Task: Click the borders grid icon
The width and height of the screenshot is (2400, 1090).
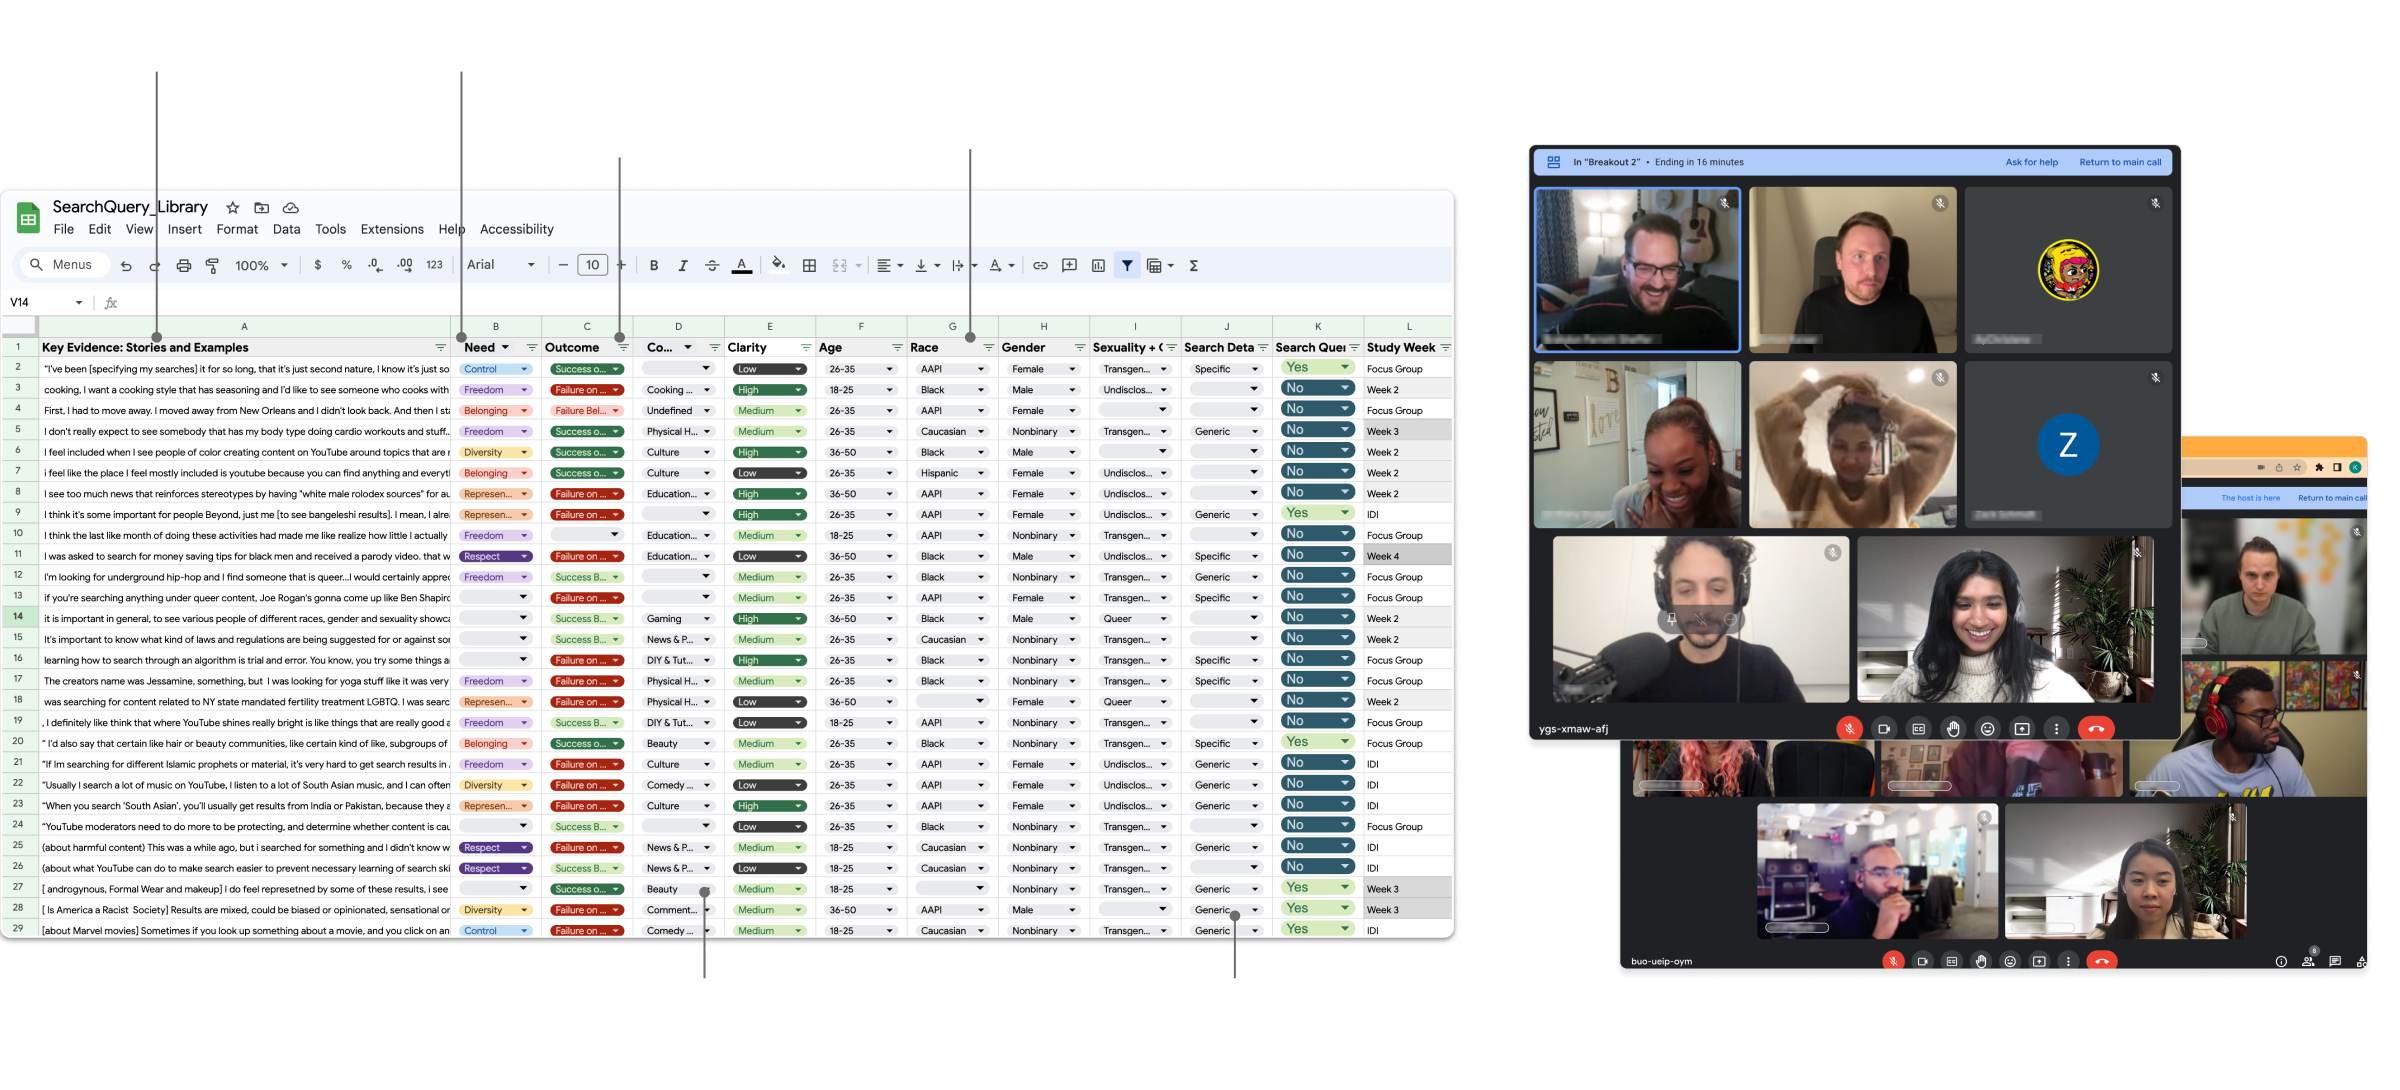Action: (809, 266)
